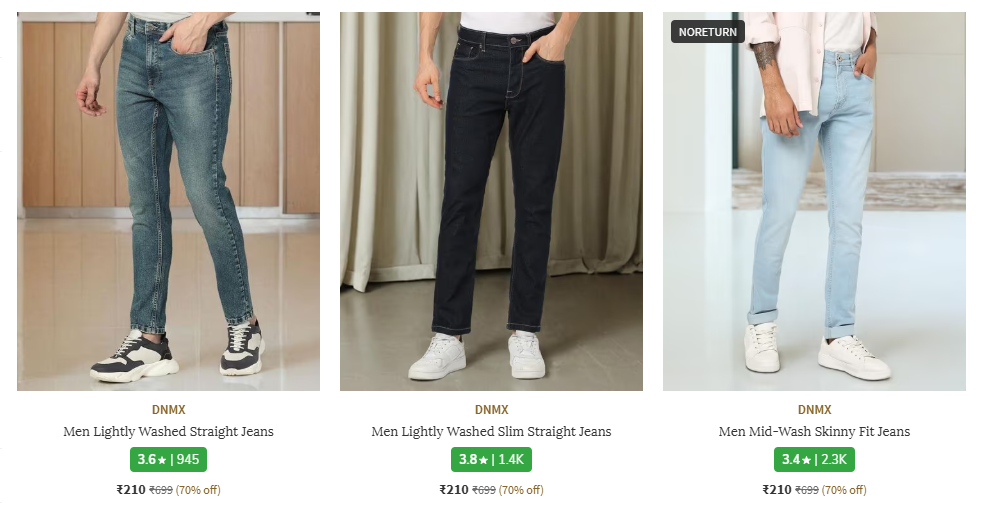
Task: Click ₹210 price of first jeans
Action: (131, 490)
